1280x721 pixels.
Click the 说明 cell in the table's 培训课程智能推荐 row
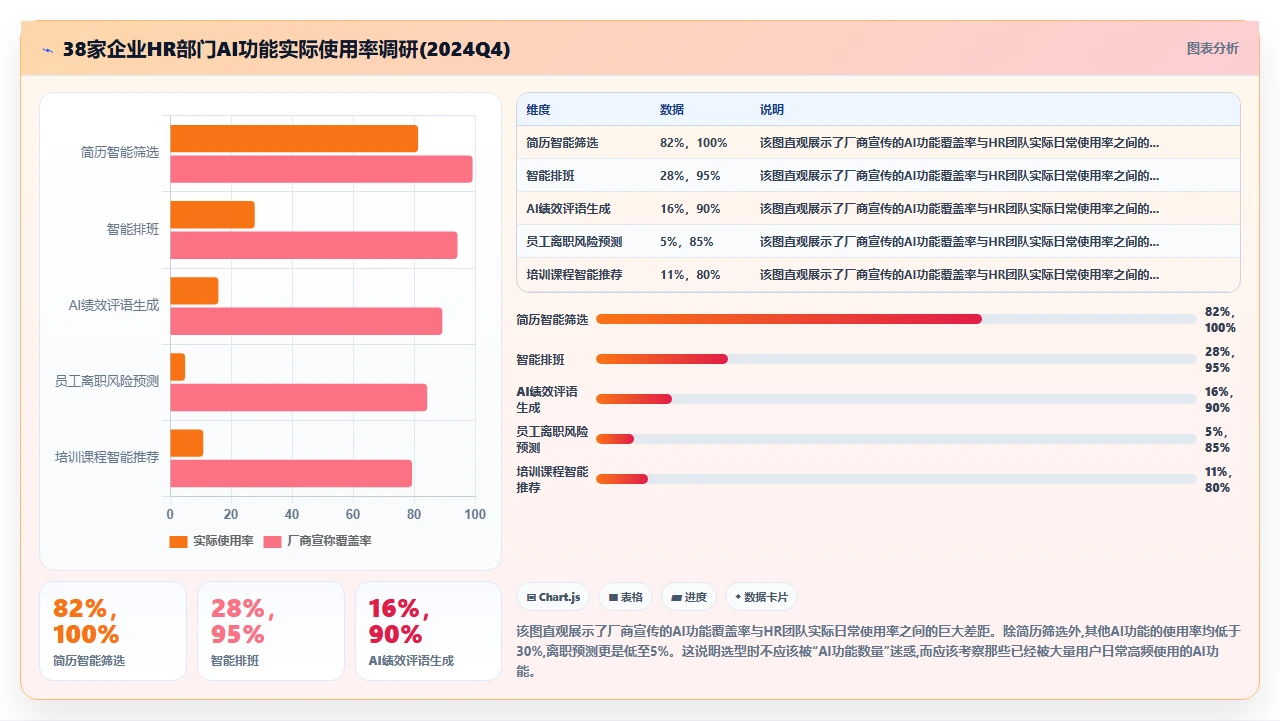coord(960,275)
